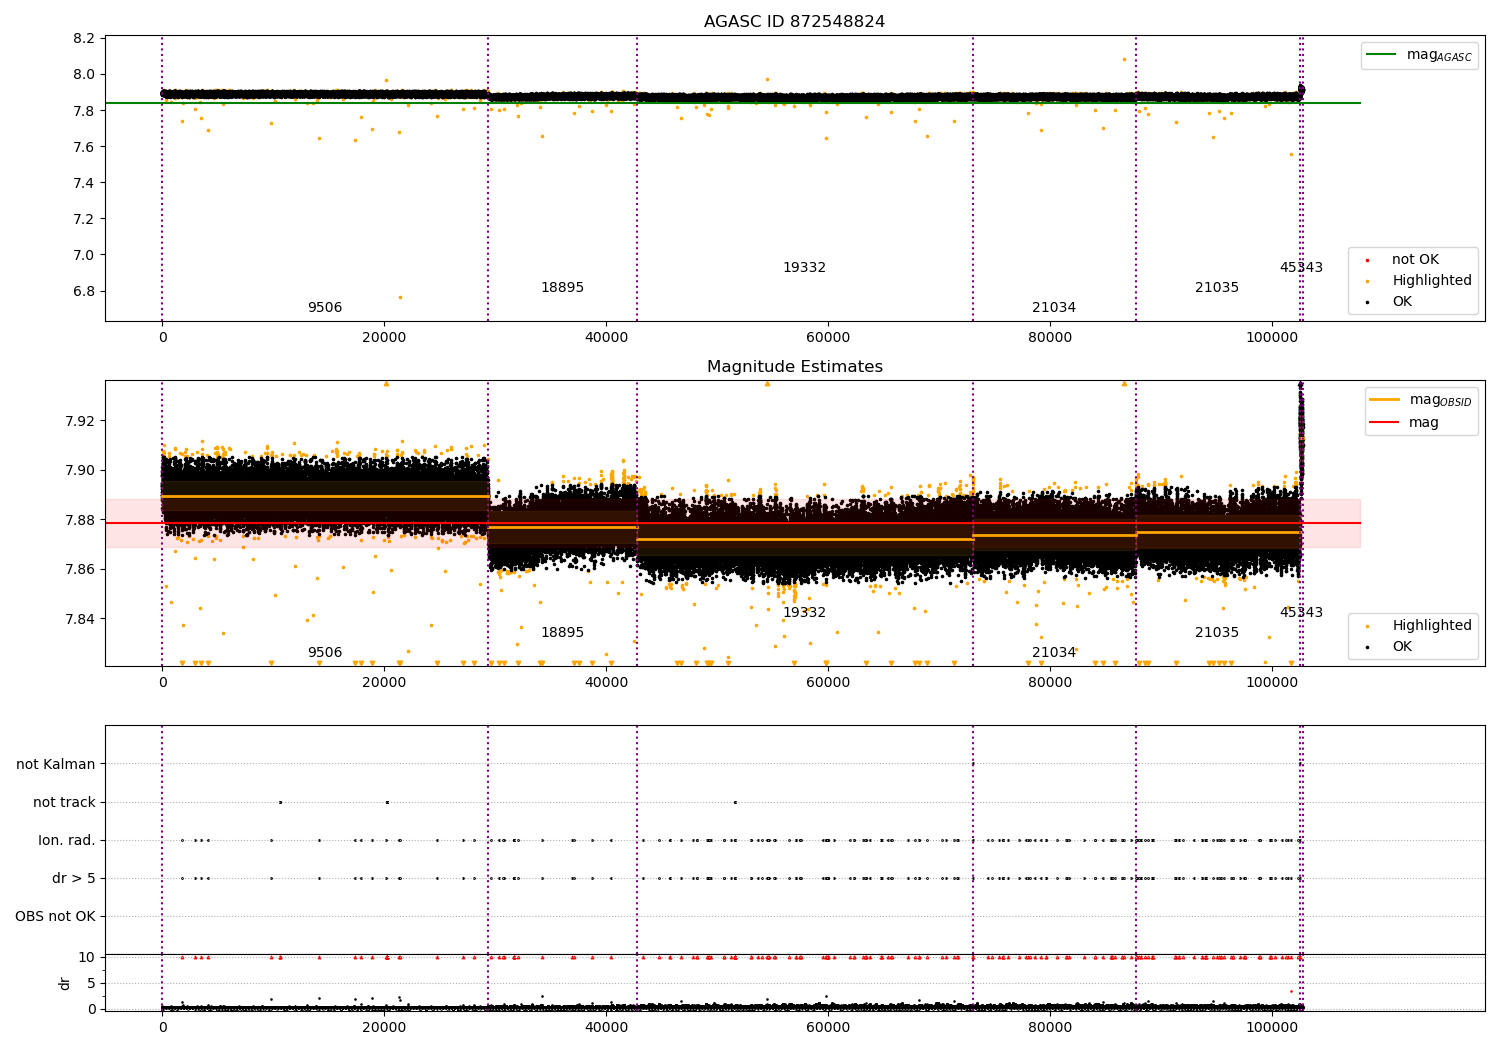Click the mag AGASC legend entry in top plot

click(1419, 55)
